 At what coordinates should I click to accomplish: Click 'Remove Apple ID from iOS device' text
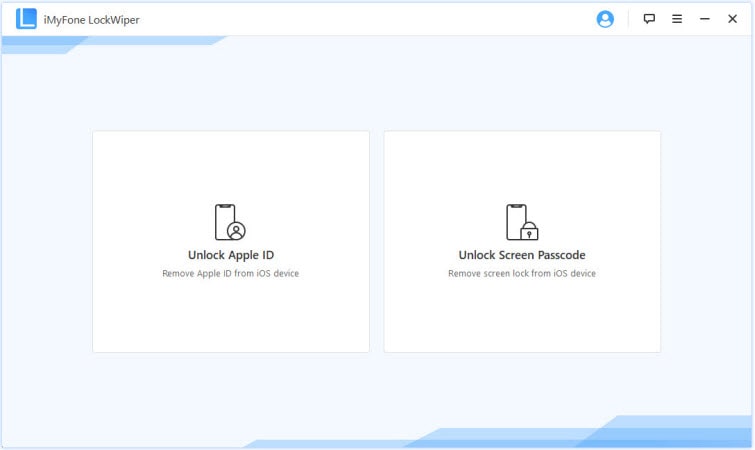pos(231,273)
